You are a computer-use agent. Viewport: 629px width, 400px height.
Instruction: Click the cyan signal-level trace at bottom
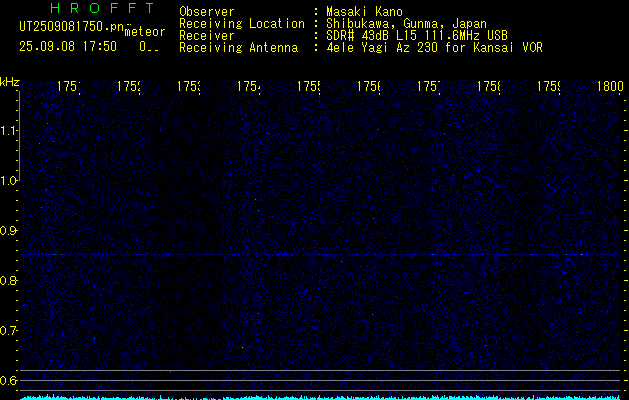point(321,398)
